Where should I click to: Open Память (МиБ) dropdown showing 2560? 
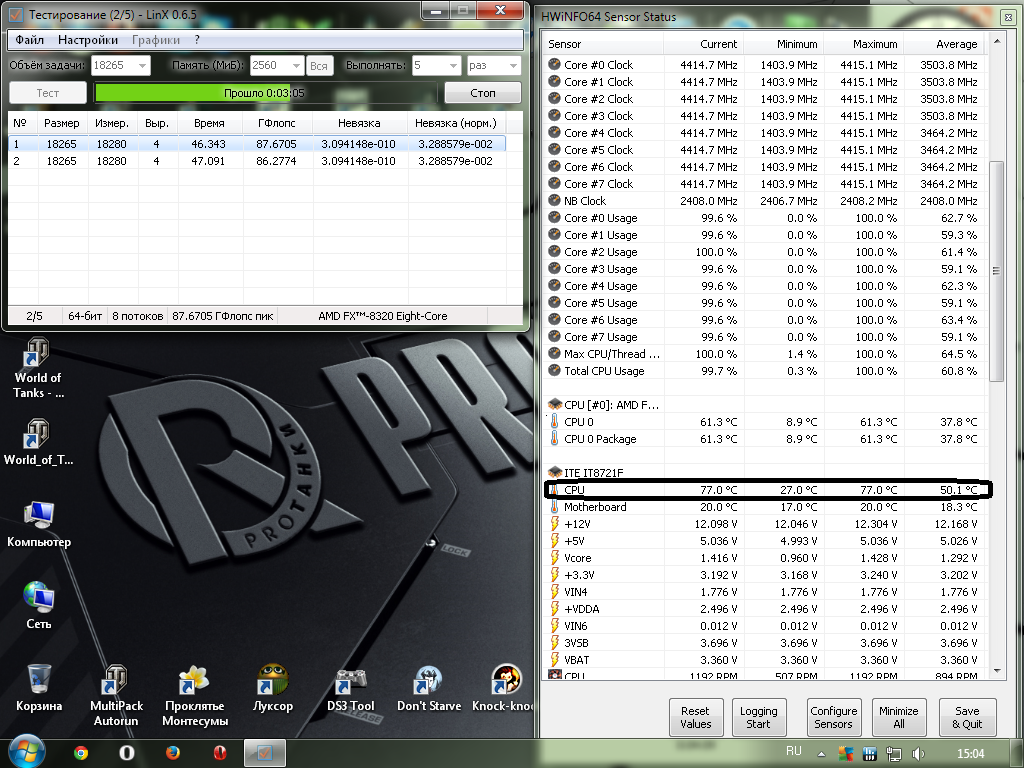tap(277, 65)
